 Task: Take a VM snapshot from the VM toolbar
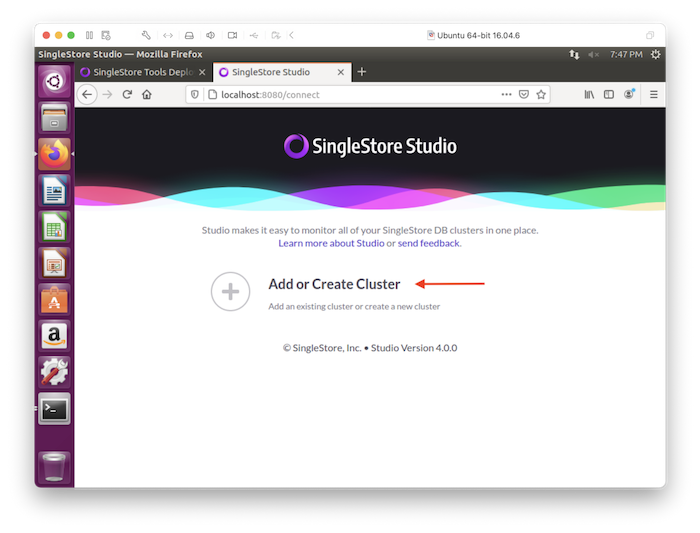(106, 35)
